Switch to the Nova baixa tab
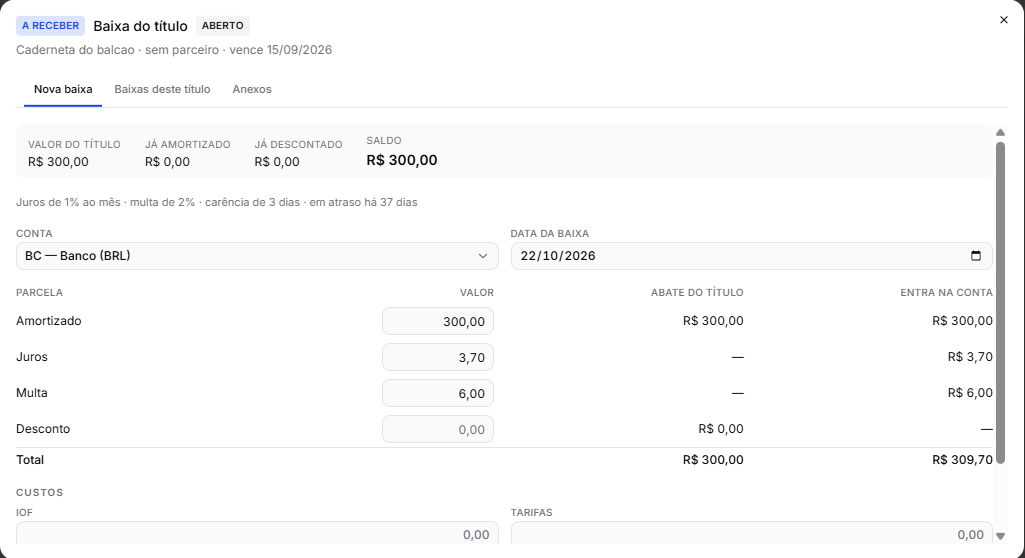The image size is (1025, 558). tap(63, 90)
